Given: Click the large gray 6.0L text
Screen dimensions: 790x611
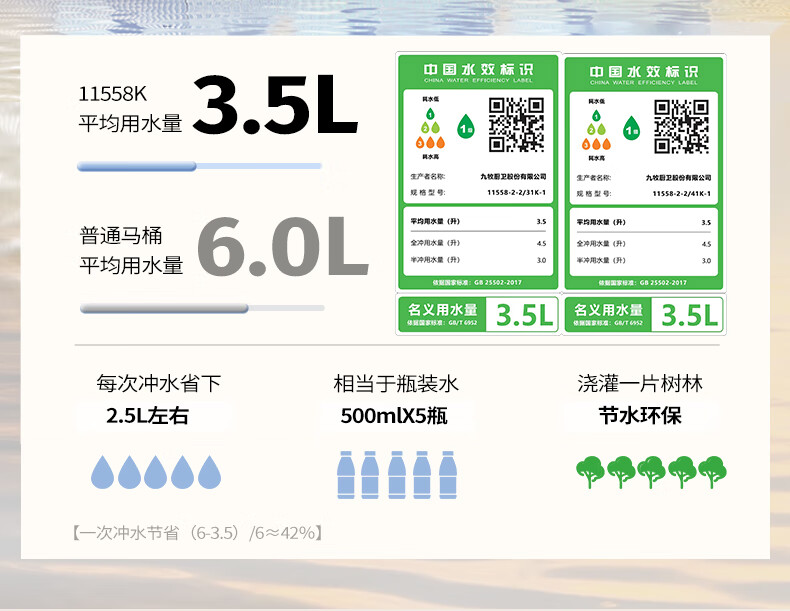Looking at the screenshot, I should click(x=282, y=249).
